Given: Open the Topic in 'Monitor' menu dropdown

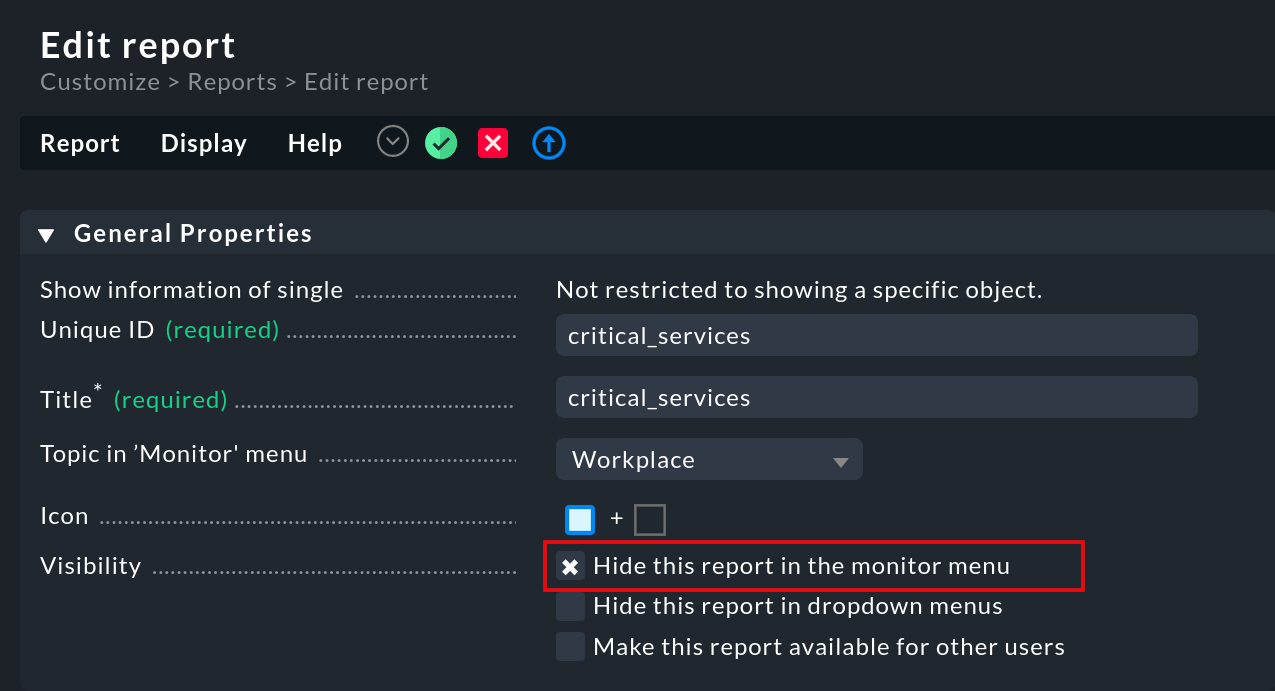Looking at the screenshot, I should (709, 459).
